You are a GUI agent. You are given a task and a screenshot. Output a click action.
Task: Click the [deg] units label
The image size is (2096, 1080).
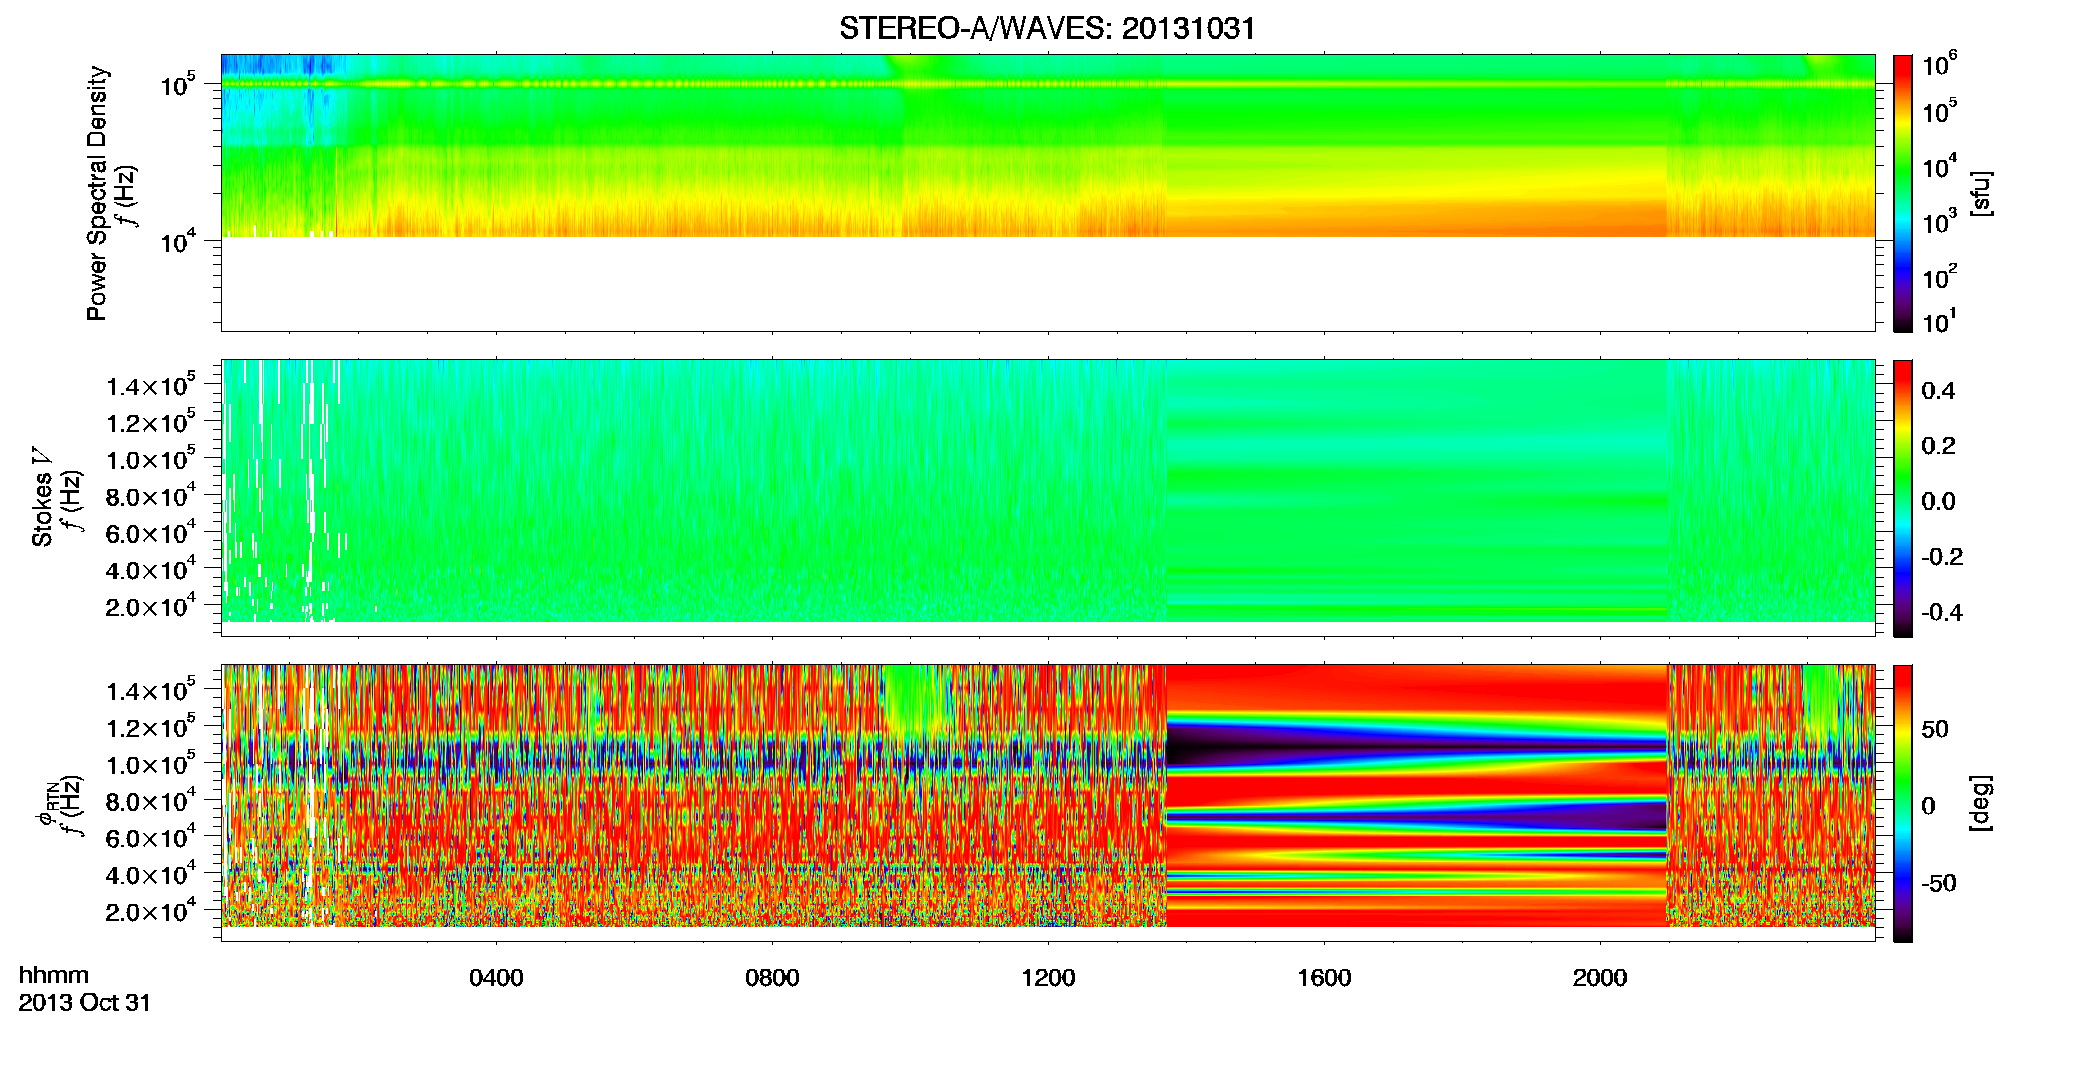pyautogui.click(x=1980, y=803)
